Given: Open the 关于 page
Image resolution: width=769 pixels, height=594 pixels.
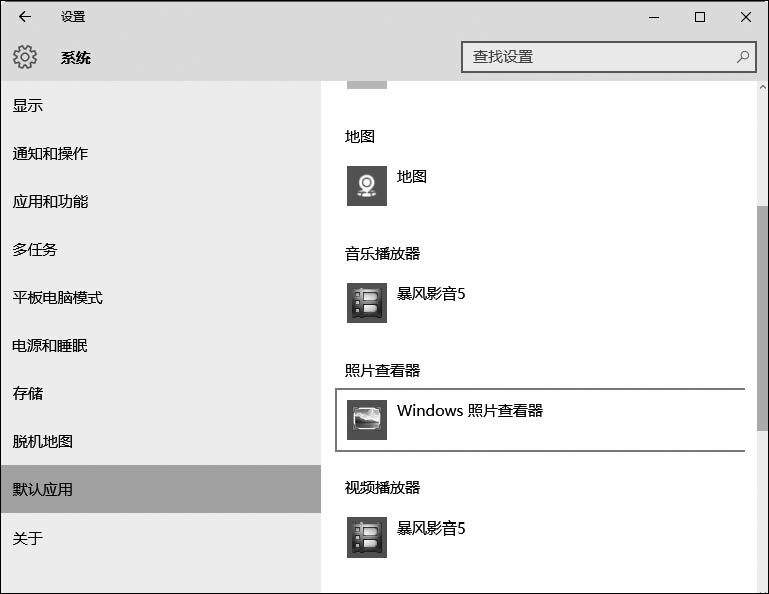Looking at the screenshot, I should click(x=161, y=538).
